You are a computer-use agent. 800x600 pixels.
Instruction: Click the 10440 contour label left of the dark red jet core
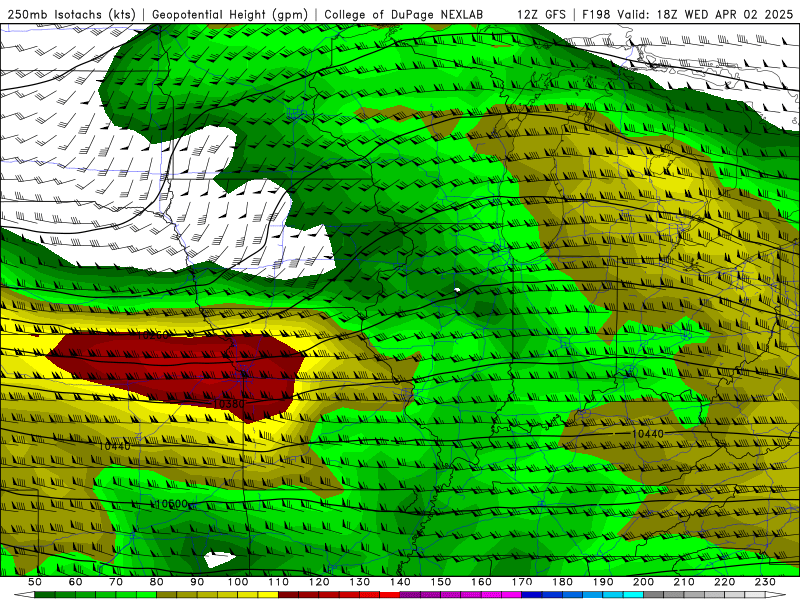[114, 446]
